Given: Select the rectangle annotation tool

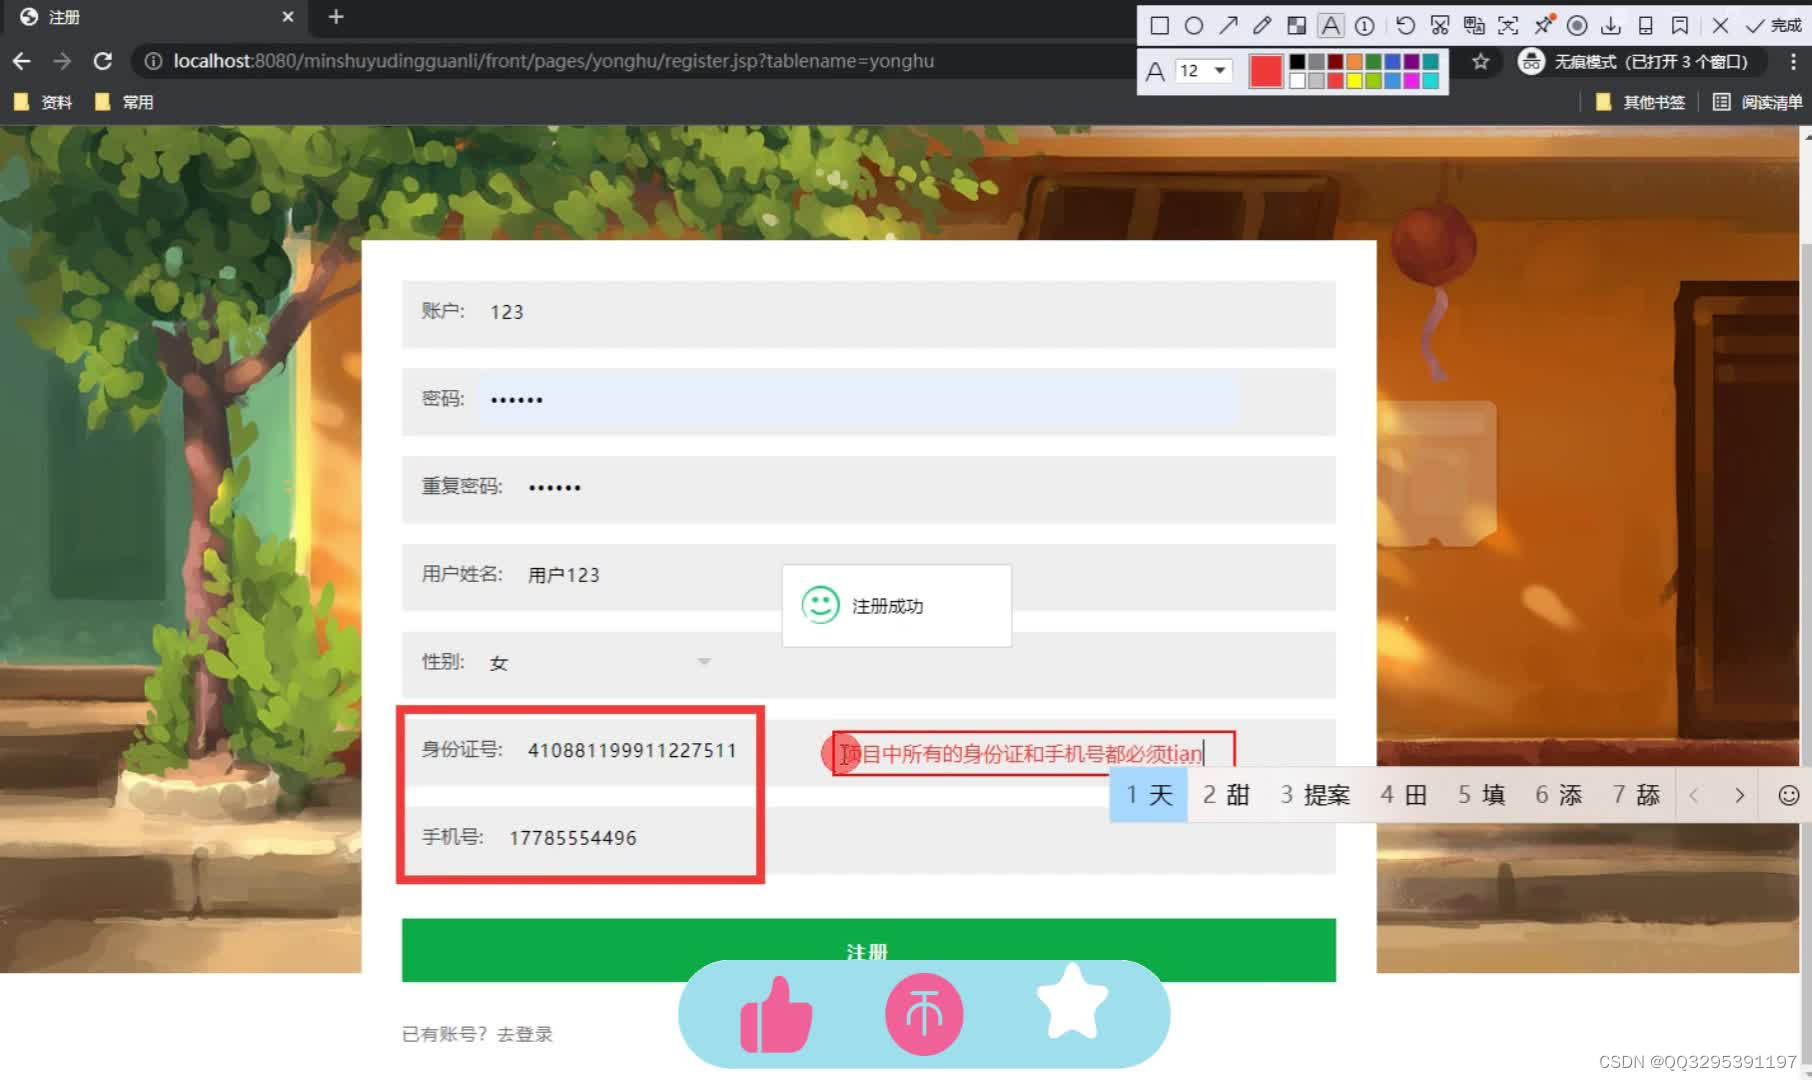Looking at the screenshot, I should click(x=1159, y=25).
